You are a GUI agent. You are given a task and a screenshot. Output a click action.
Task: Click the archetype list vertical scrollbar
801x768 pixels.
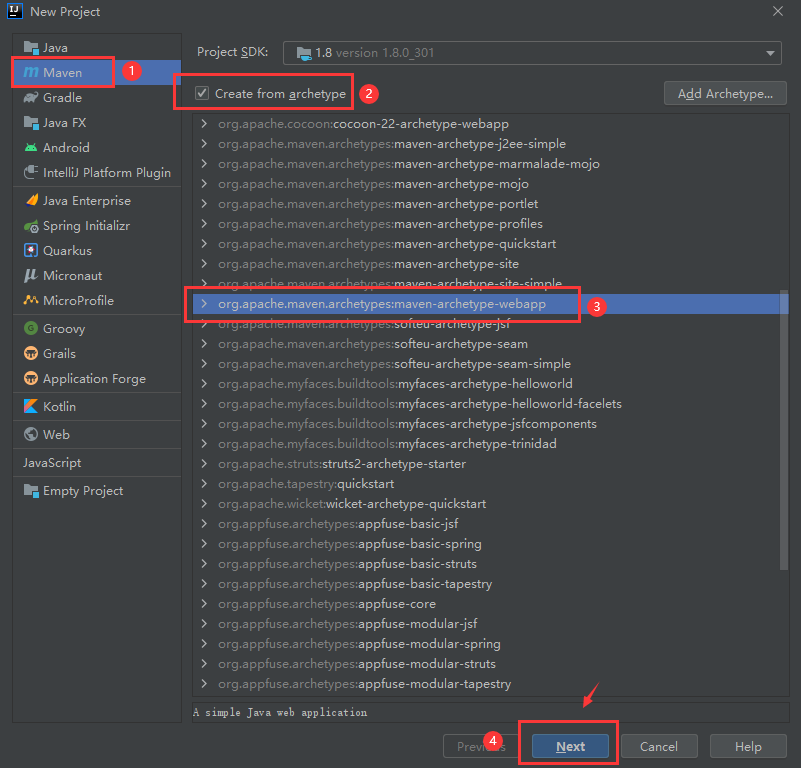784,430
